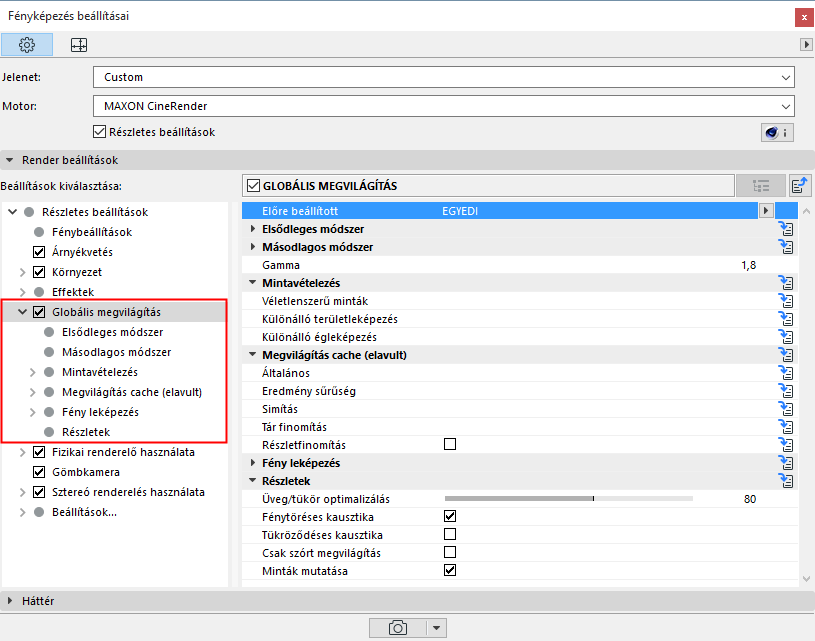Image resolution: width=815 pixels, height=641 pixels.
Task: Toggle Környezet checkbox in tree
Action: pyautogui.click(x=39, y=272)
